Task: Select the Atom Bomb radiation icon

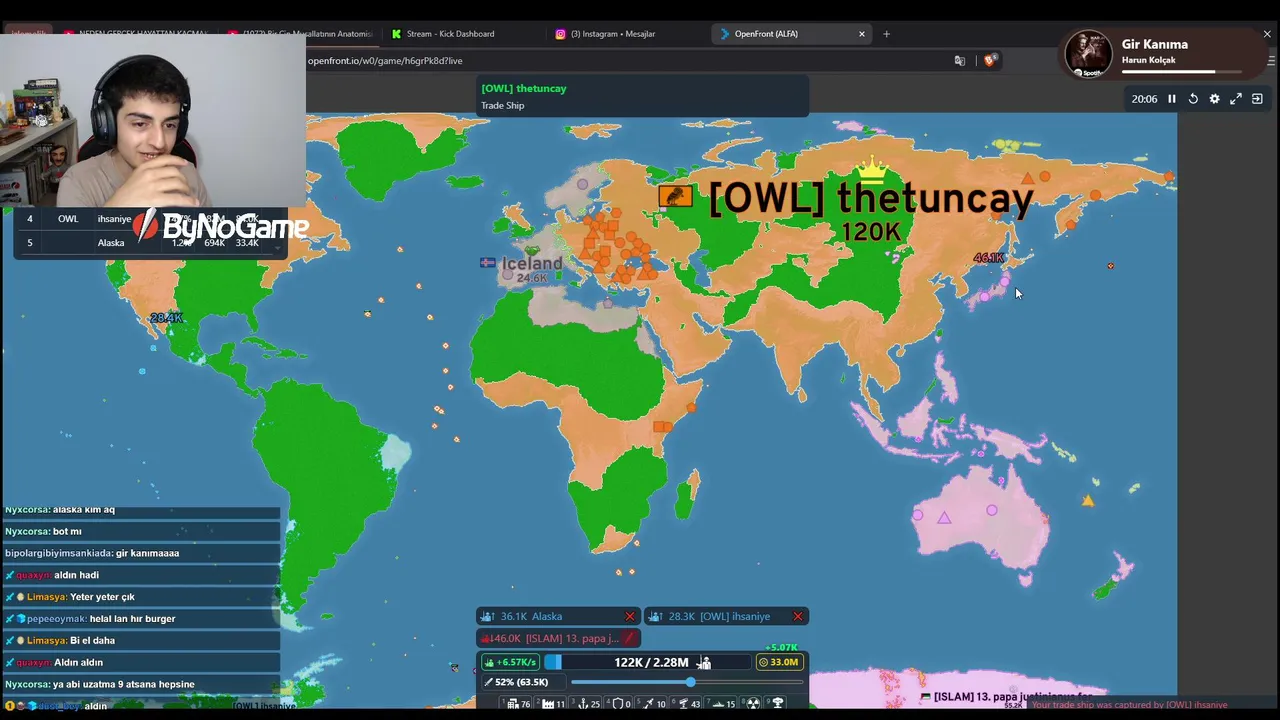Action: click(x=753, y=704)
